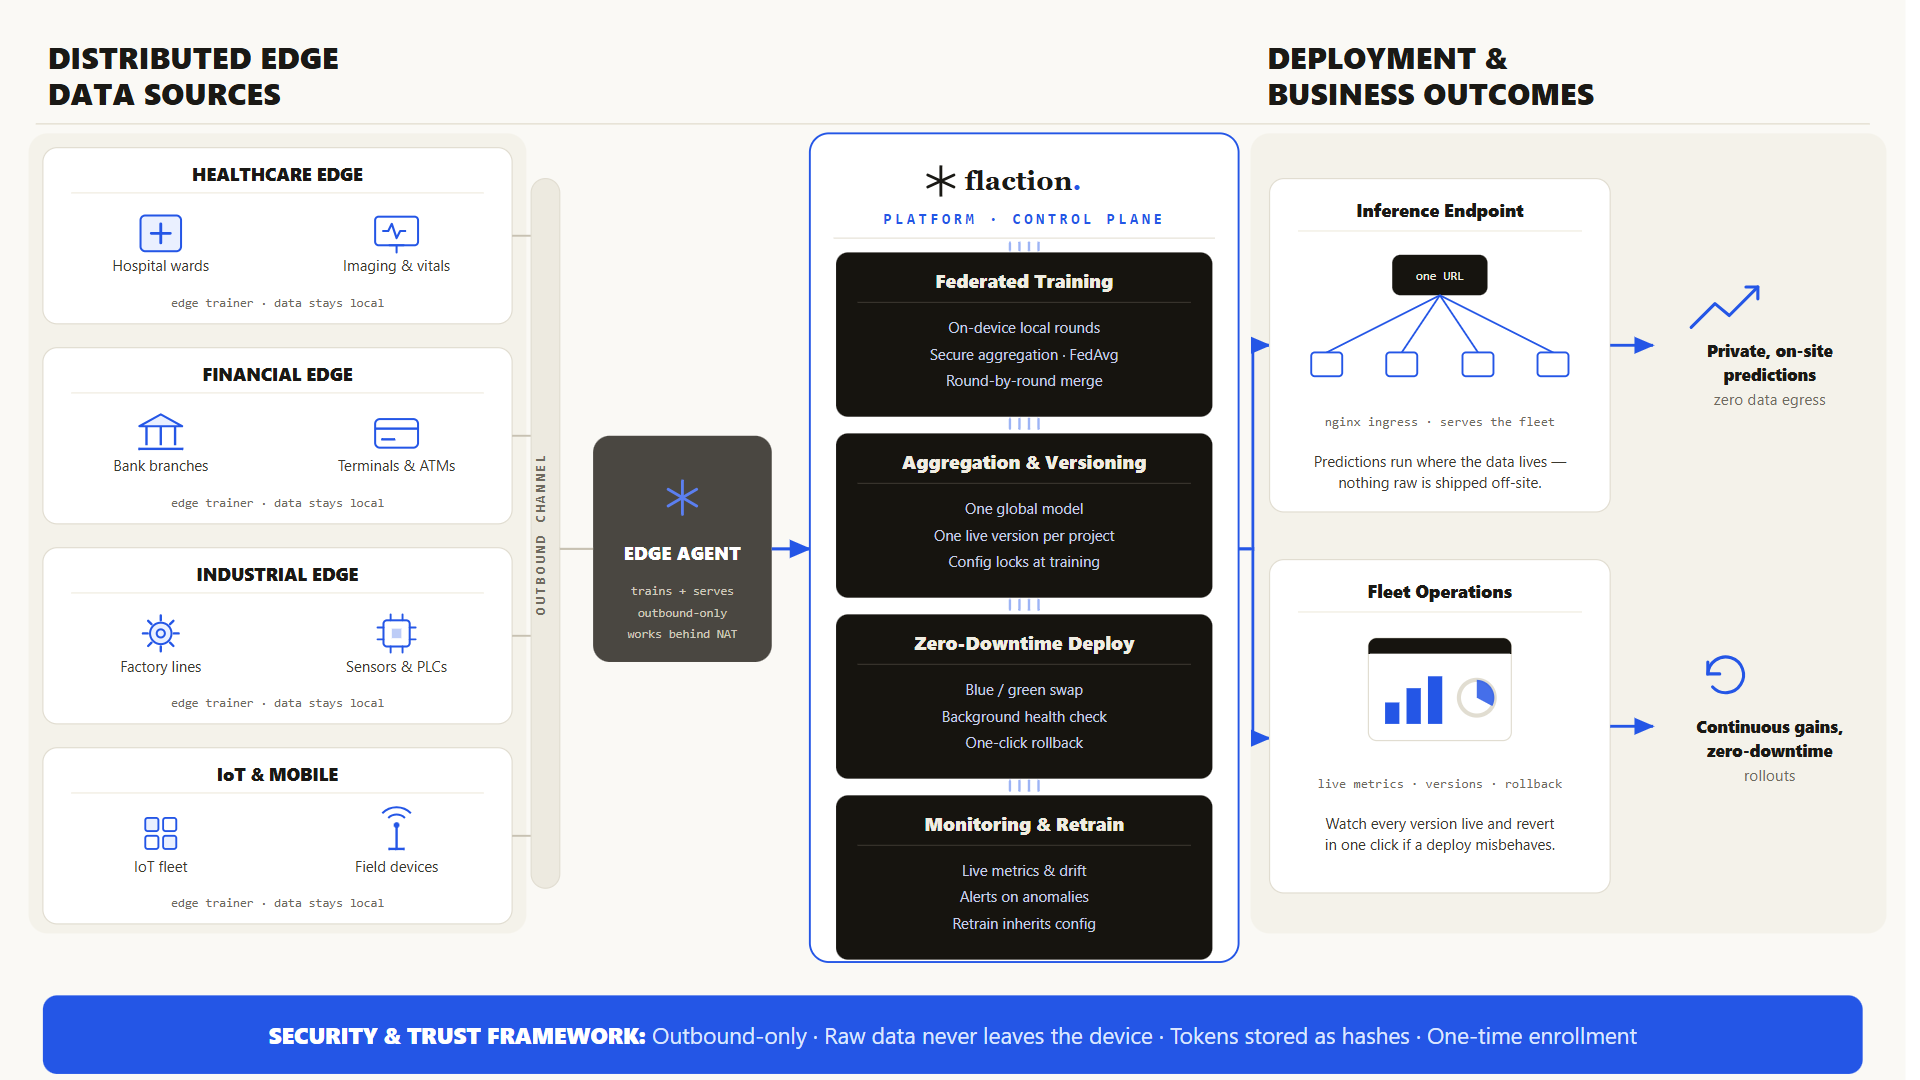Image resolution: width=1920 pixels, height=1080 pixels.
Task: Click the circular rollback arrow icon
Action: [1725, 675]
